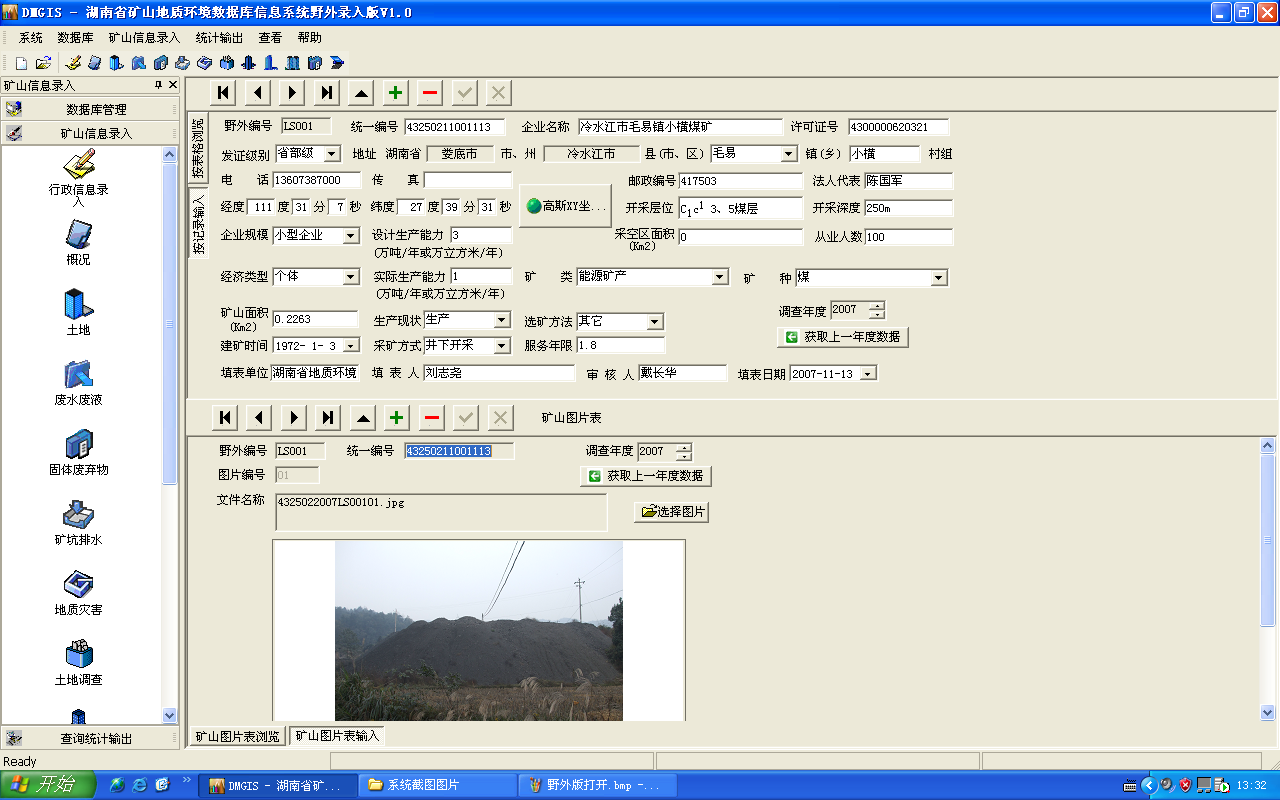Open the 生产现状 combo box
This screenshot has width=1280, height=800.
click(x=502, y=320)
